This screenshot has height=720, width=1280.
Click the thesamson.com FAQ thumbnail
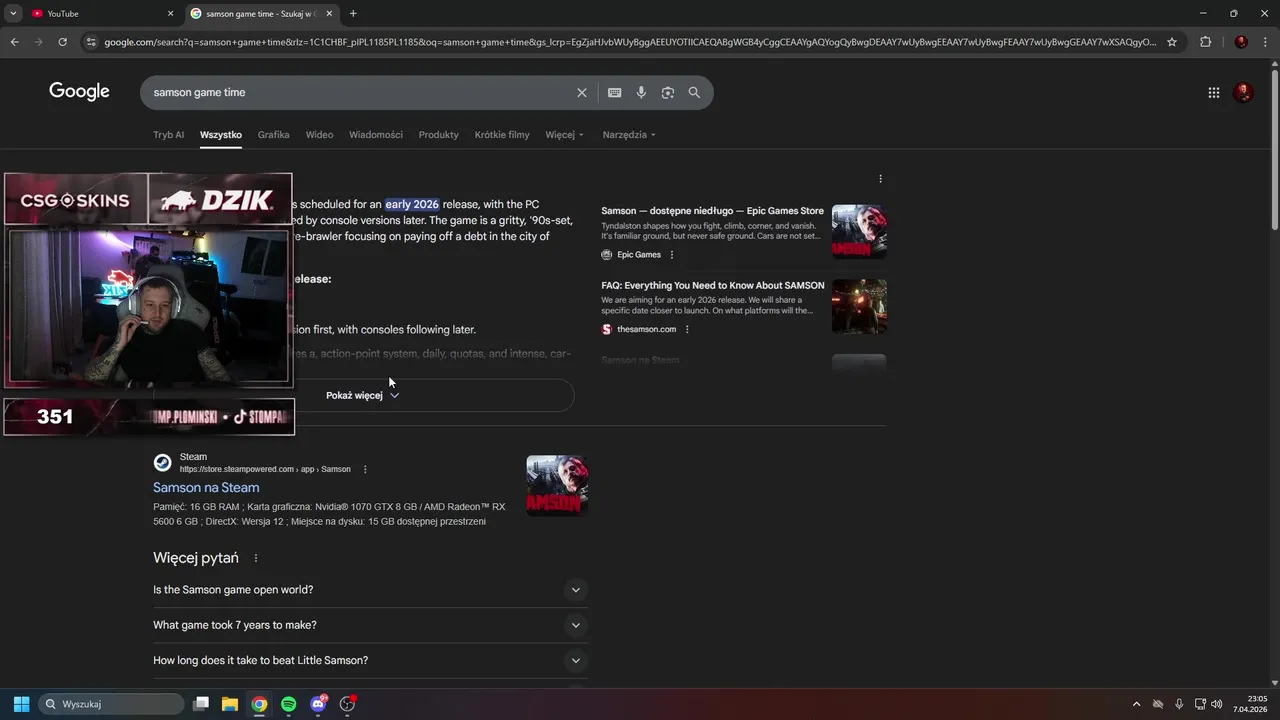[x=859, y=306]
